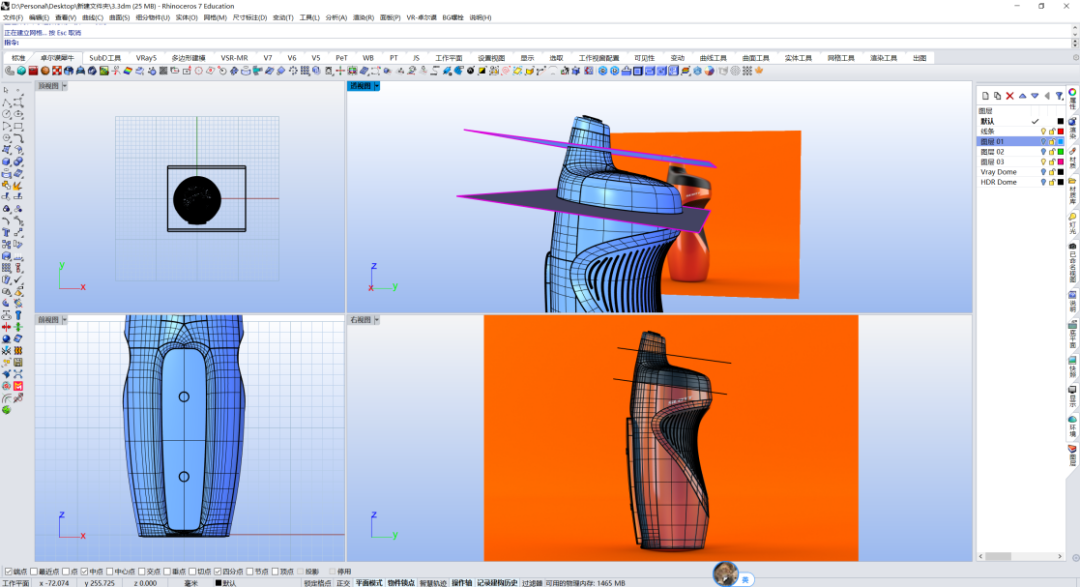The image size is (1080, 587).
Task: Toggle the 顶点 vertex osnap checkbox
Action: 276,571
